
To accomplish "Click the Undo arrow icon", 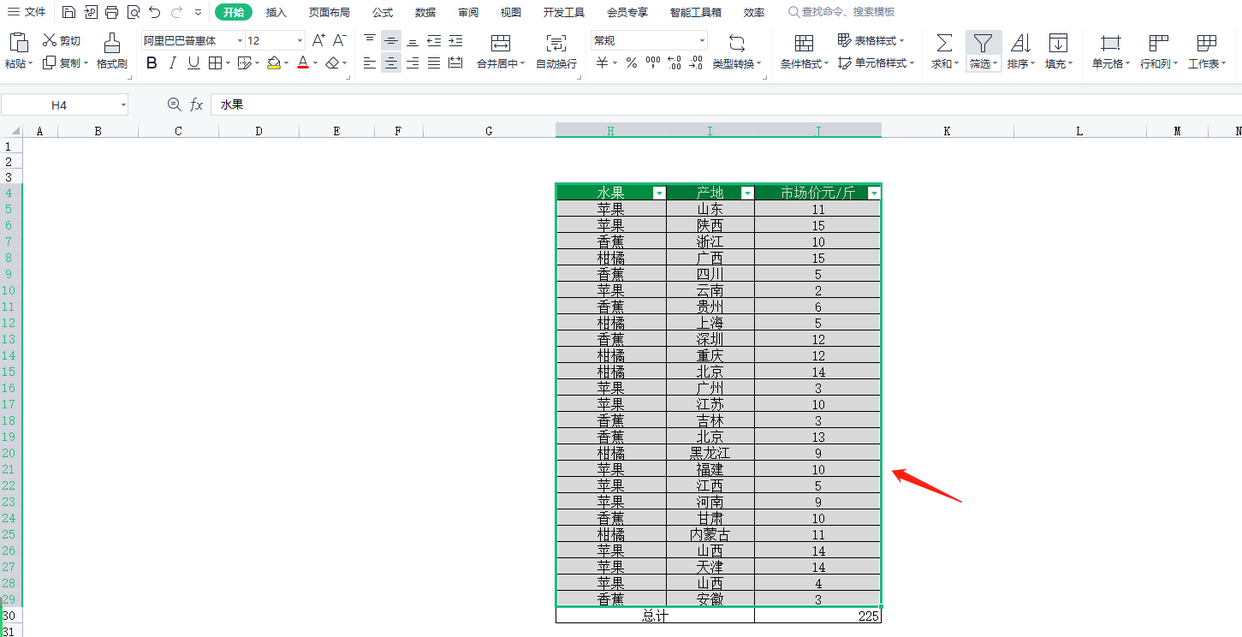I will pos(154,12).
